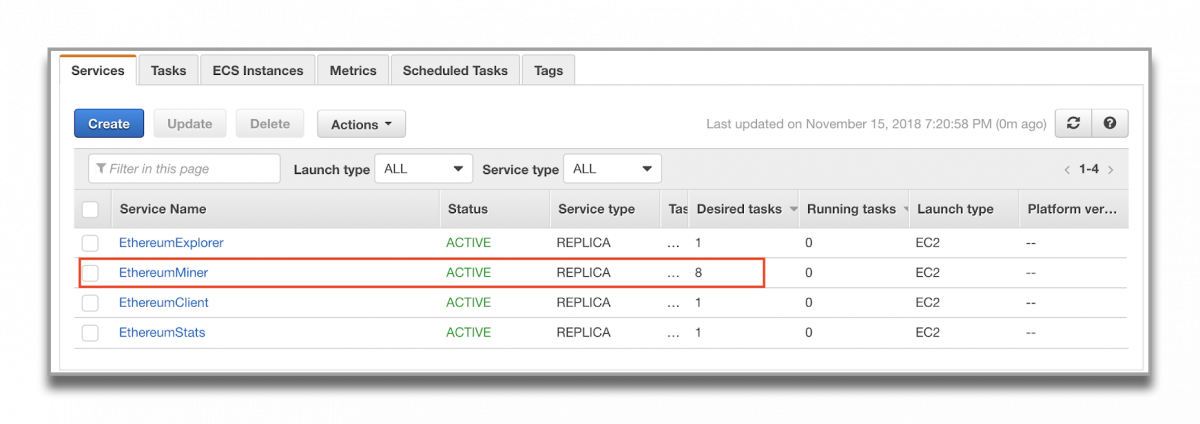This screenshot has height=424, width=1200.
Task: Open the Actions dropdown menu
Action: 361,124
